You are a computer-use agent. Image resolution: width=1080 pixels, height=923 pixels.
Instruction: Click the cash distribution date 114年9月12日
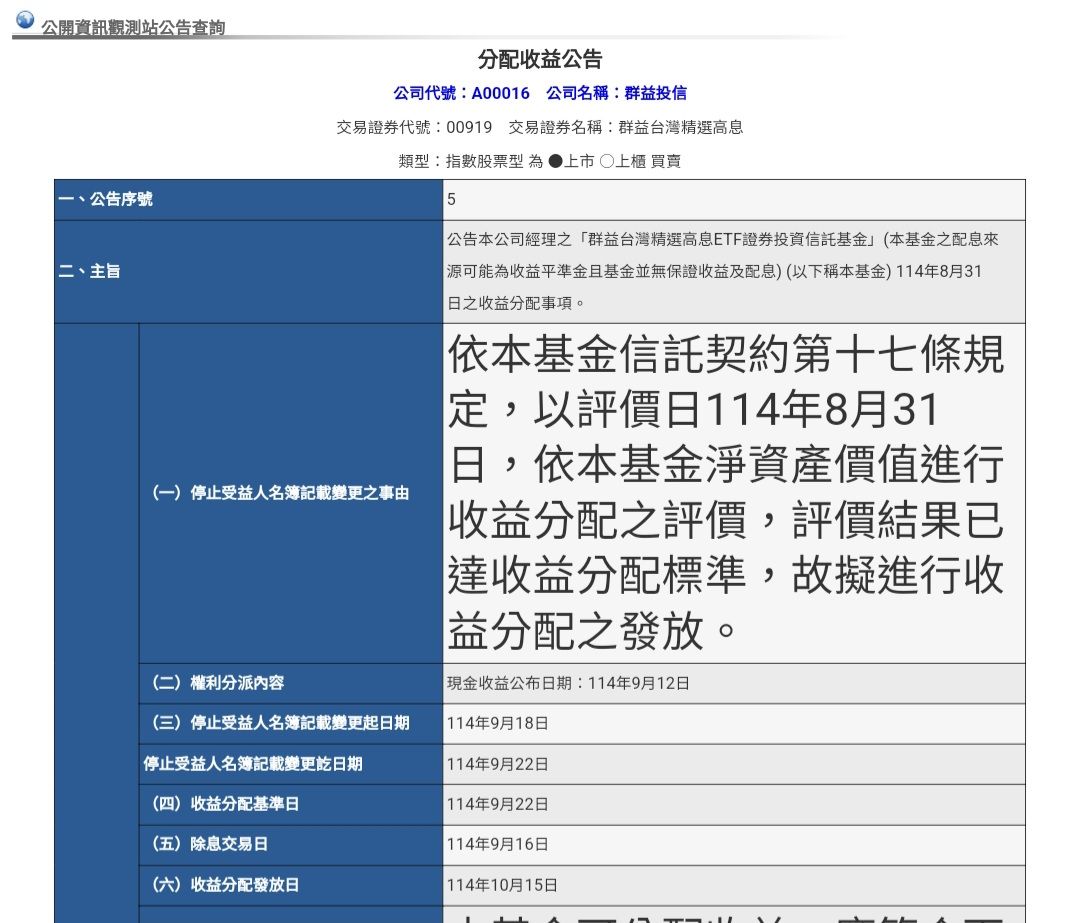(x=638, y=683)
